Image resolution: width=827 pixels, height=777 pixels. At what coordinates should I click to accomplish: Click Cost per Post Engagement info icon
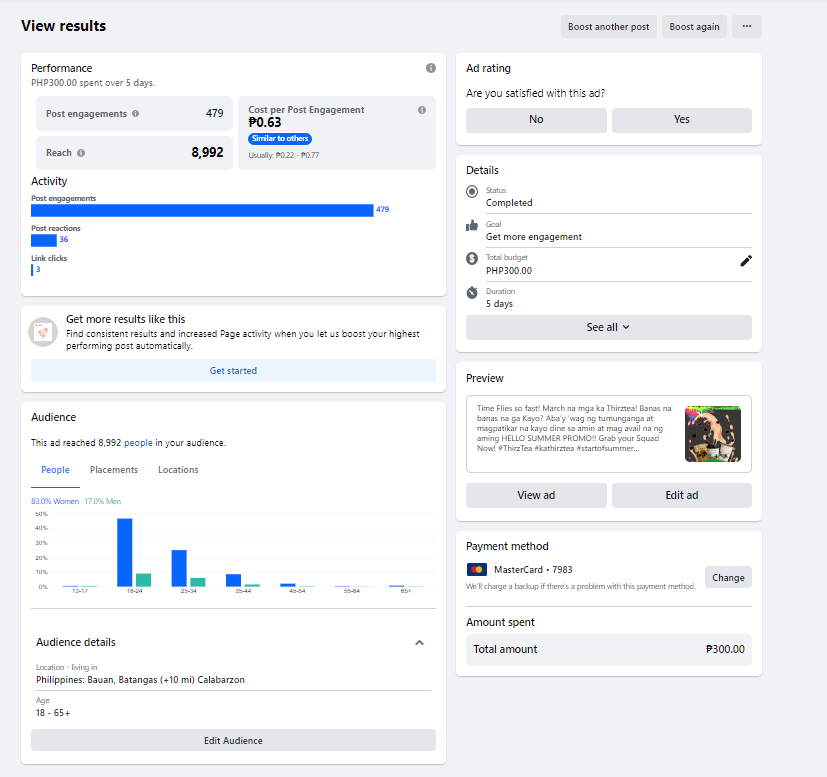click(x=422, y=110)
